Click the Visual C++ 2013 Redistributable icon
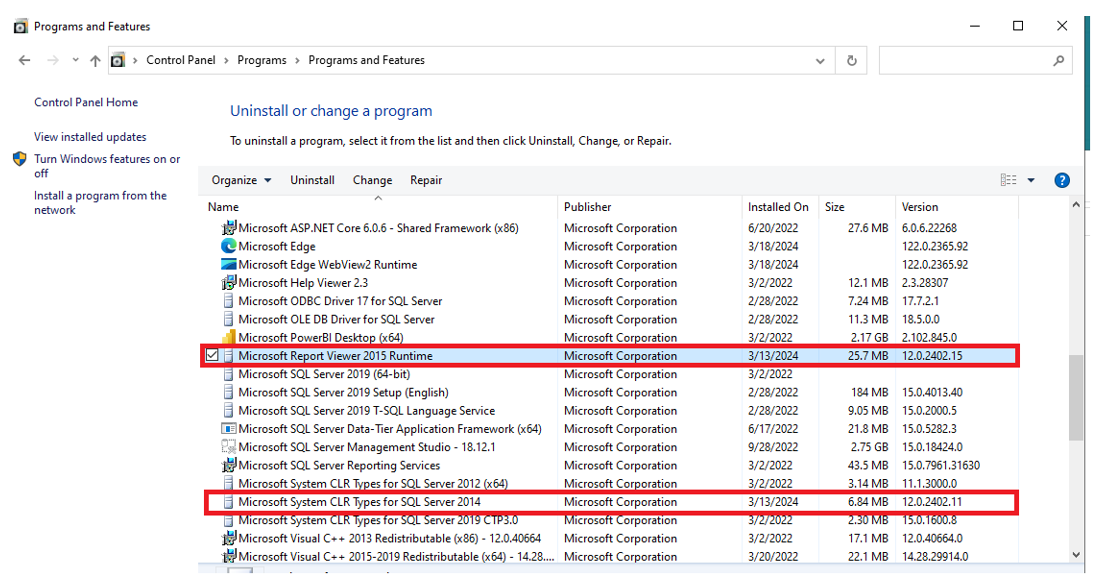Viewport: 1097px width, 584px height. pos(229,539)
